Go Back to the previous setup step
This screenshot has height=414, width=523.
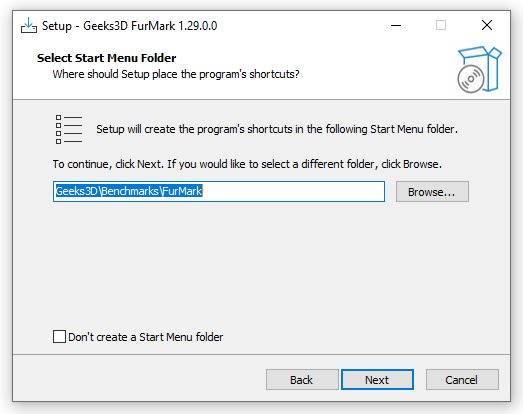tap(302, 380)
